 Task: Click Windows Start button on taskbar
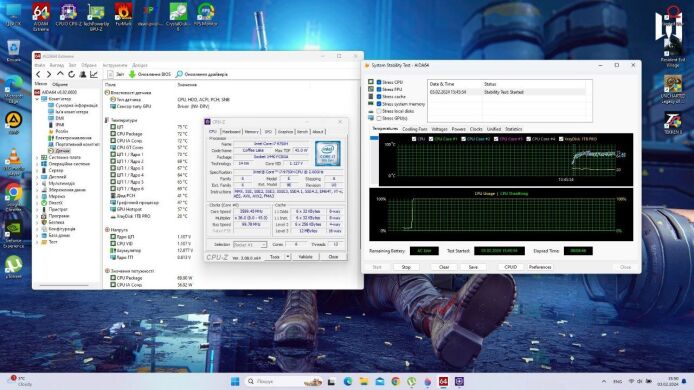pyautogui.click(x=235, y=381)
